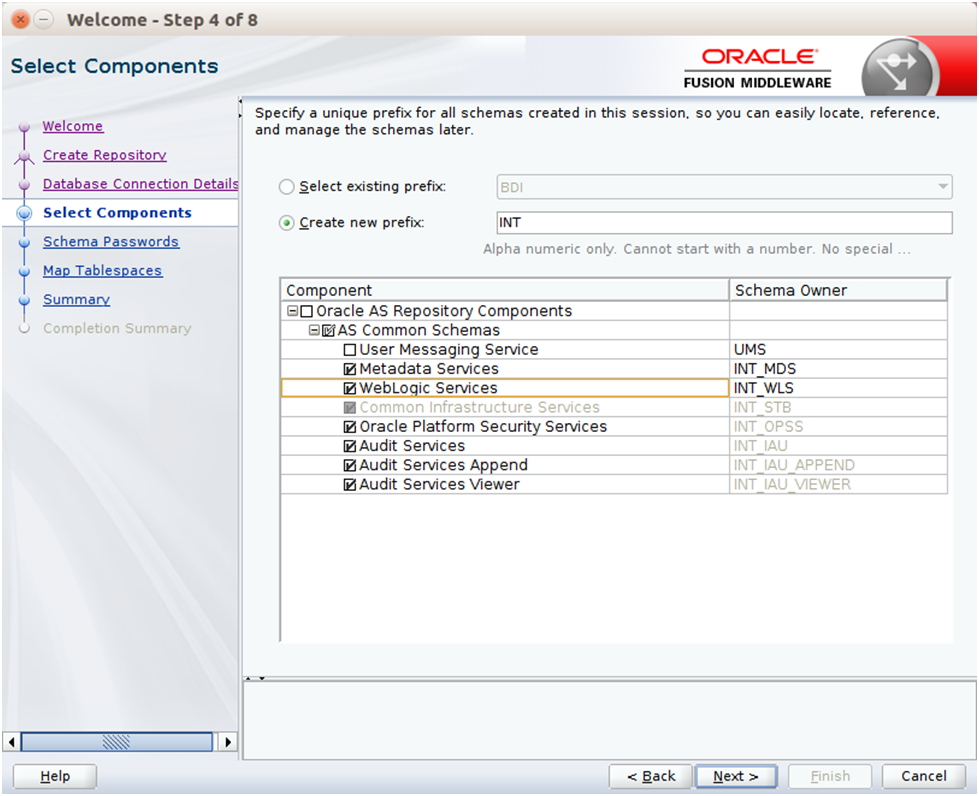The height and width of the screenshot is (796, 979).
Task: Click the Cancel button
Action: (x=923, y=777)
